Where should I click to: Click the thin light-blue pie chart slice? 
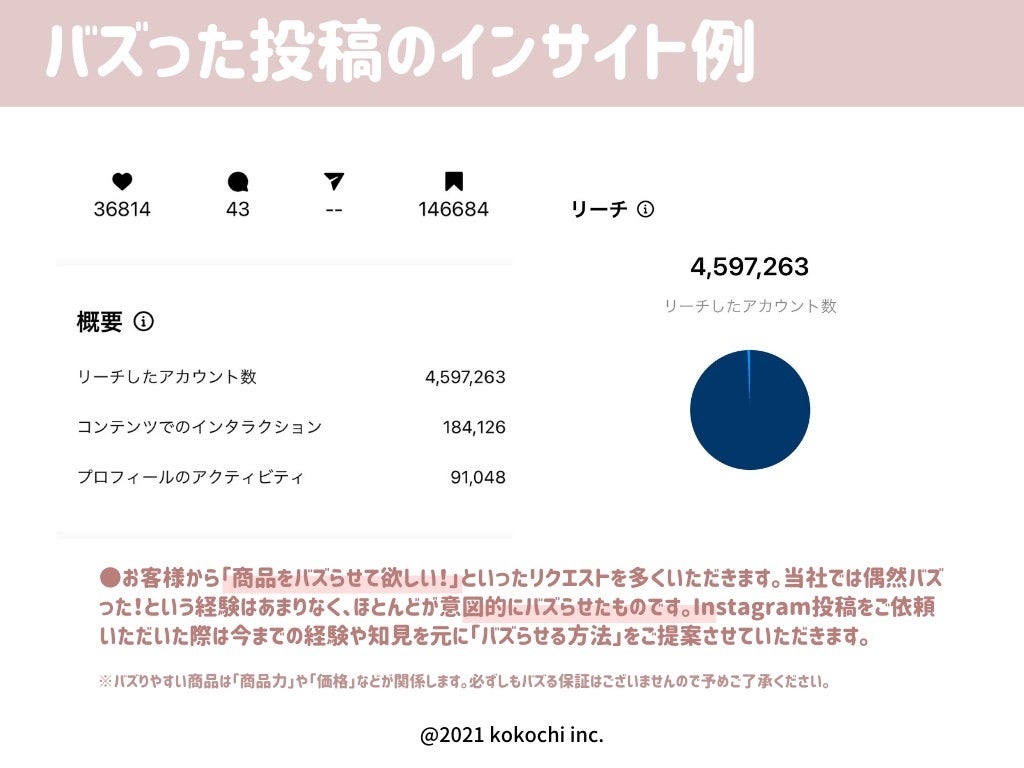click(747, 360)
